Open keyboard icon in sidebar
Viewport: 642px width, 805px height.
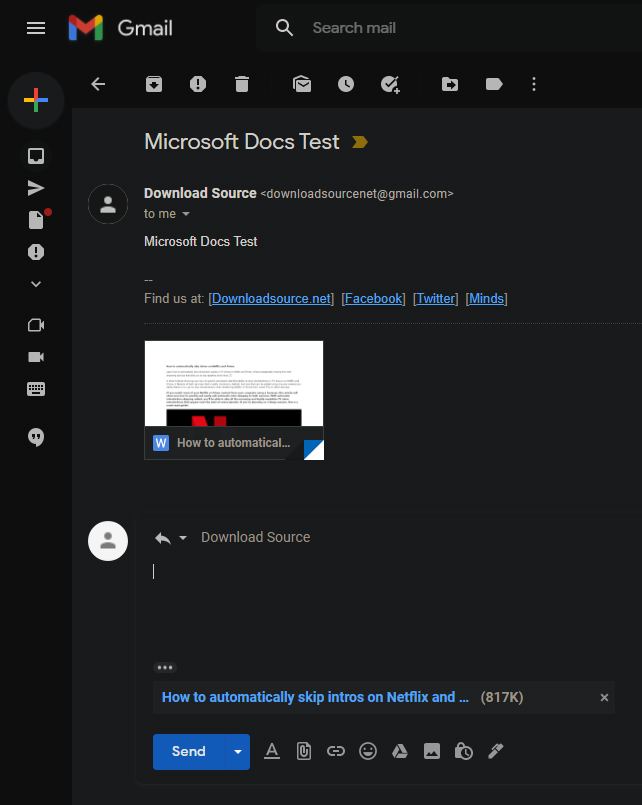pyautogui.click(x=36, y=389)
